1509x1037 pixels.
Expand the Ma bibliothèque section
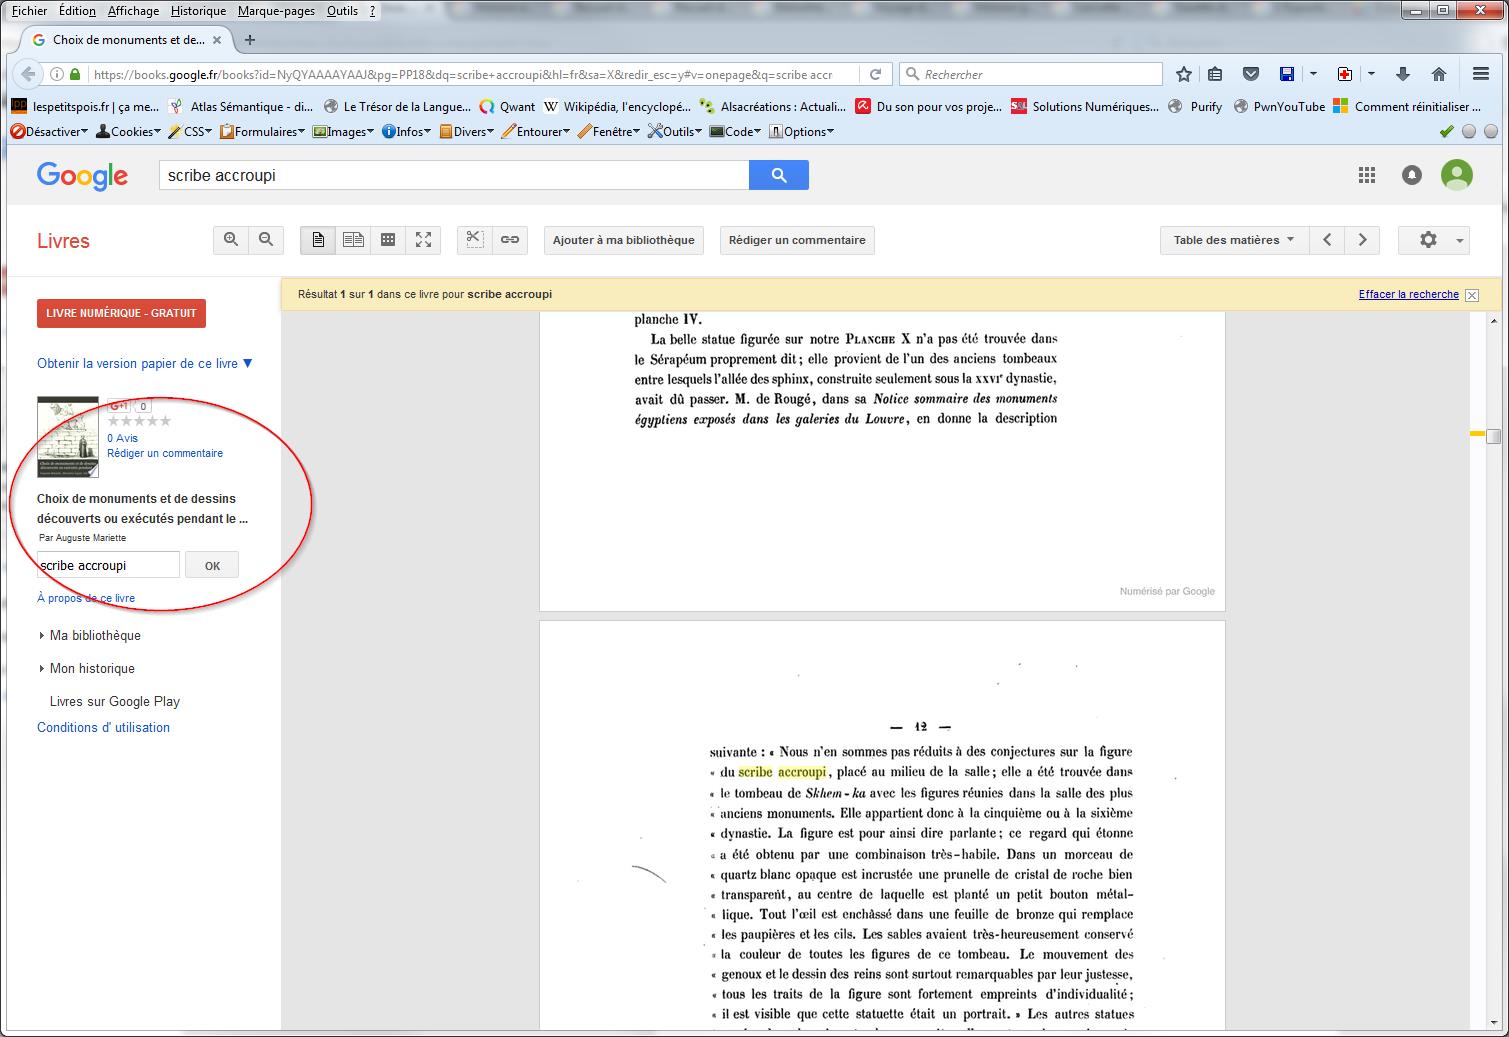tap(95, 635)
